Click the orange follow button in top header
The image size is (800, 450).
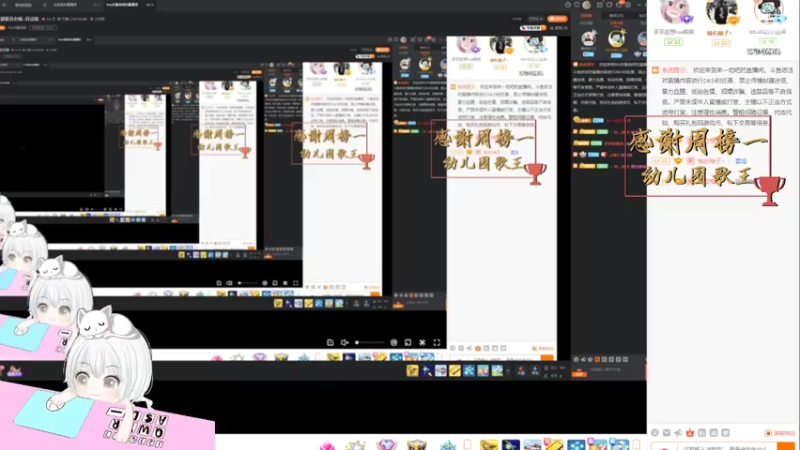pyautogui.click(x=557, y=19)
